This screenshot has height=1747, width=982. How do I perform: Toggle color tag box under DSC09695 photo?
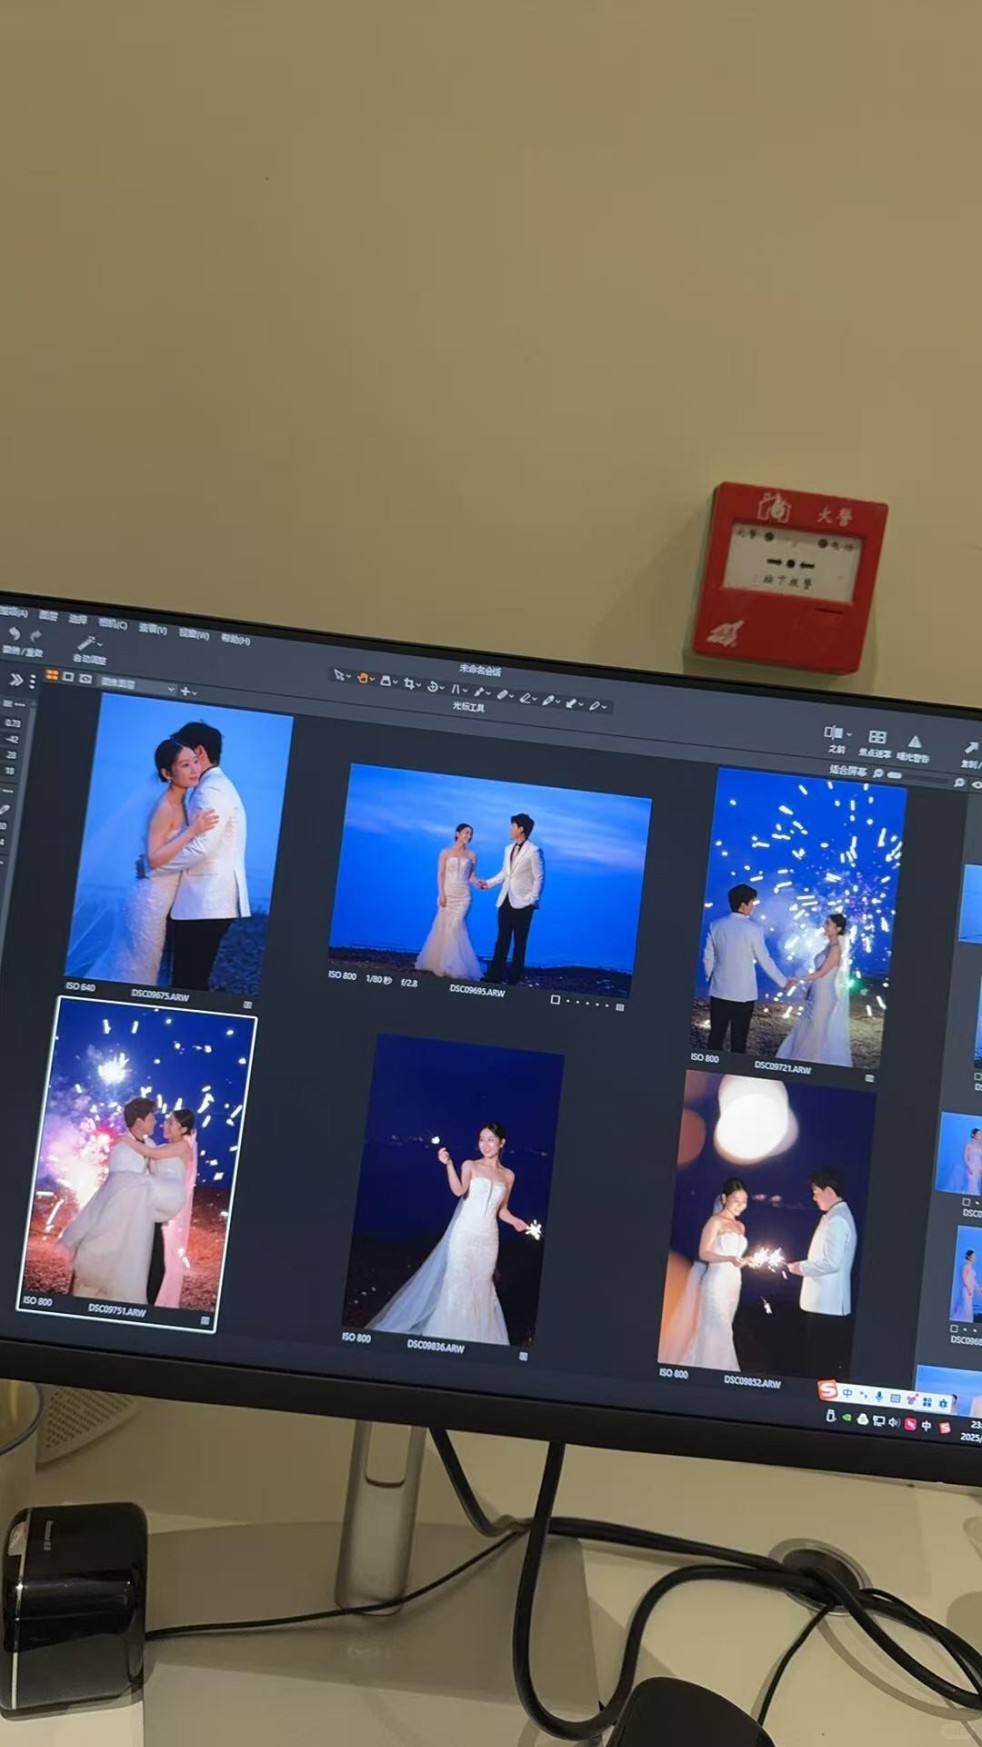point(555,999)
